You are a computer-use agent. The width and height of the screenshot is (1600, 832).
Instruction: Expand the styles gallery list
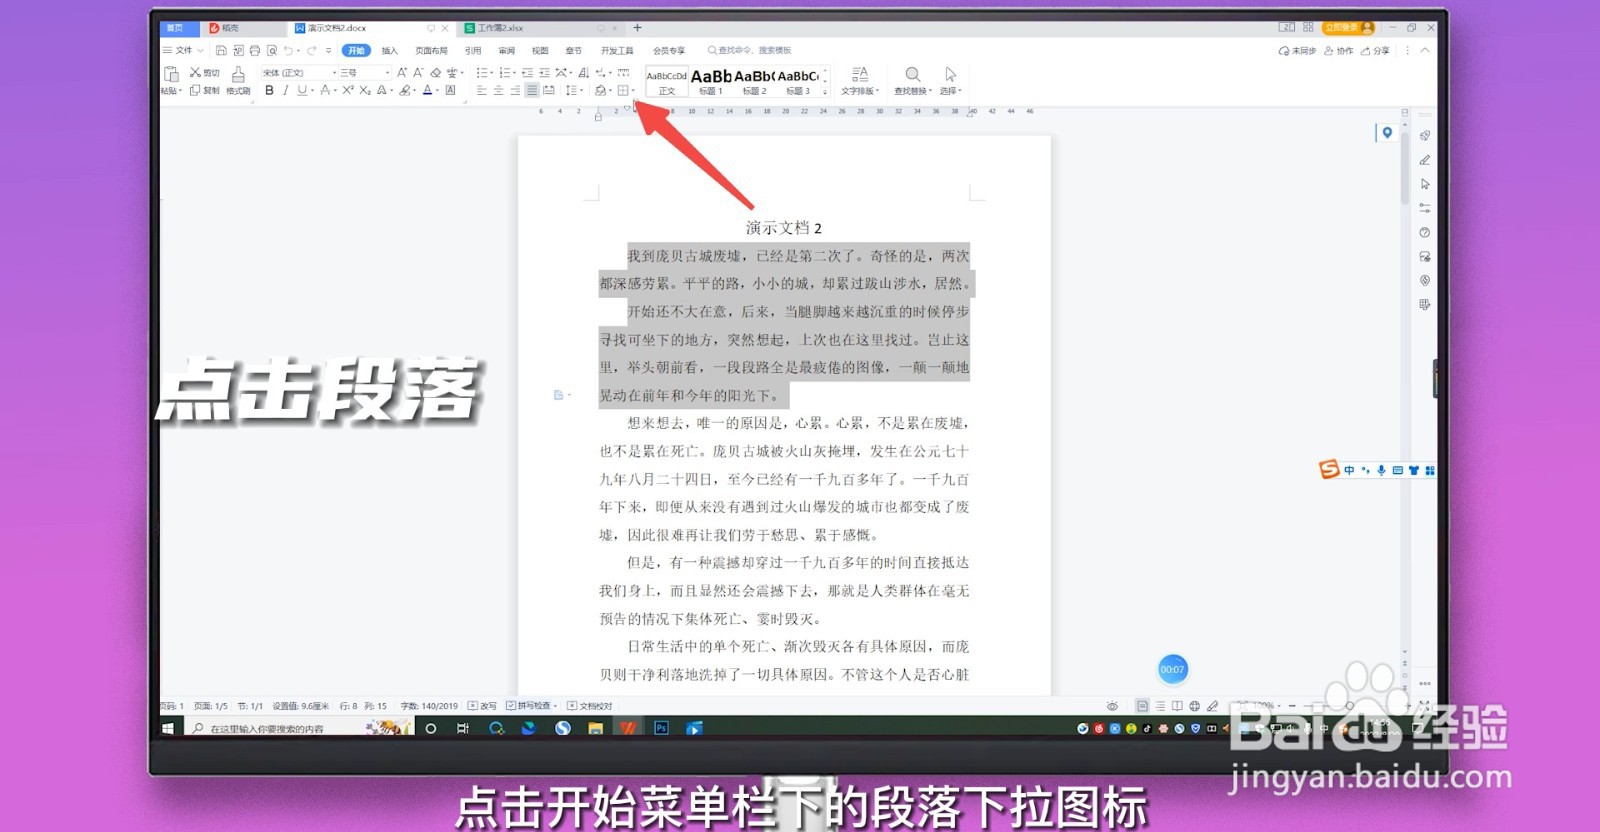pos(825,91)
